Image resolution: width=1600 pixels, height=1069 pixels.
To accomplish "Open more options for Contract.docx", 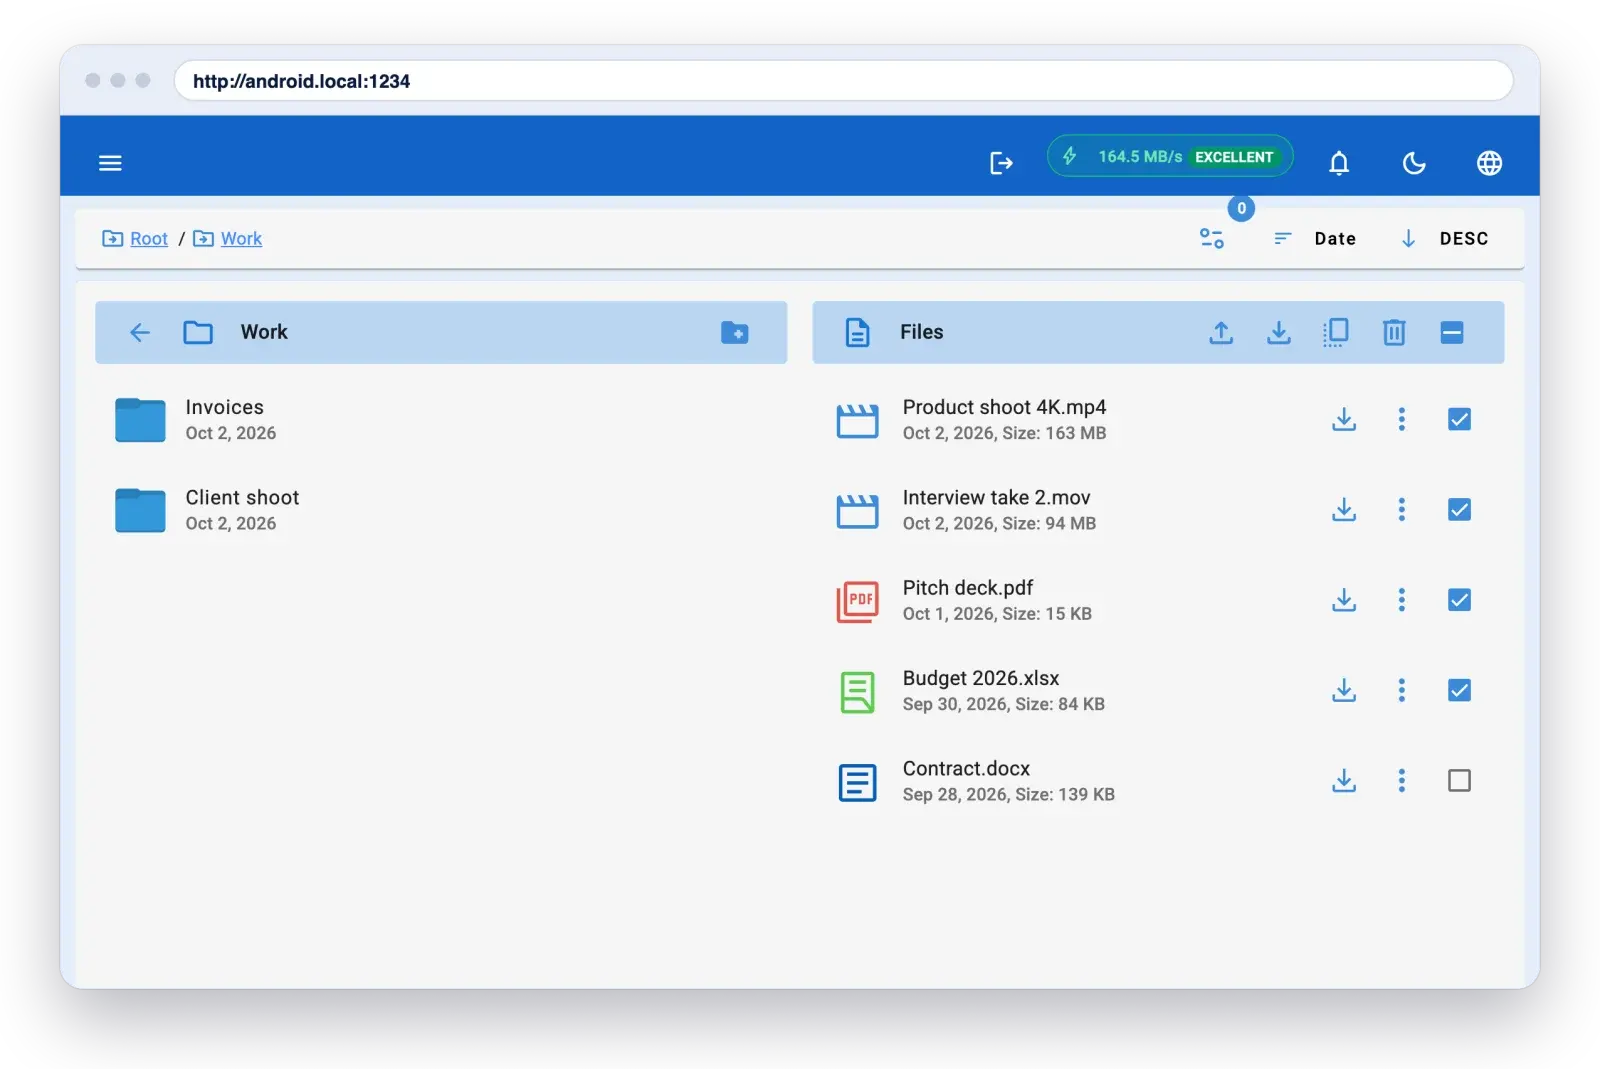I will click(x=1402, y=781).
